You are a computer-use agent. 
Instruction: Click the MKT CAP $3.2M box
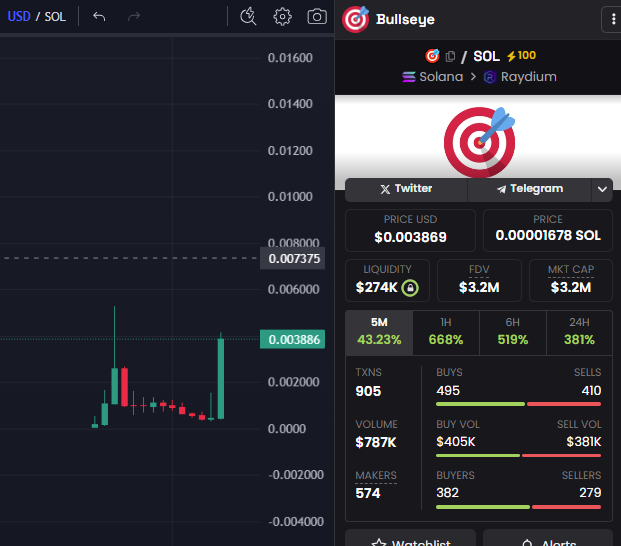pos(571,280)
